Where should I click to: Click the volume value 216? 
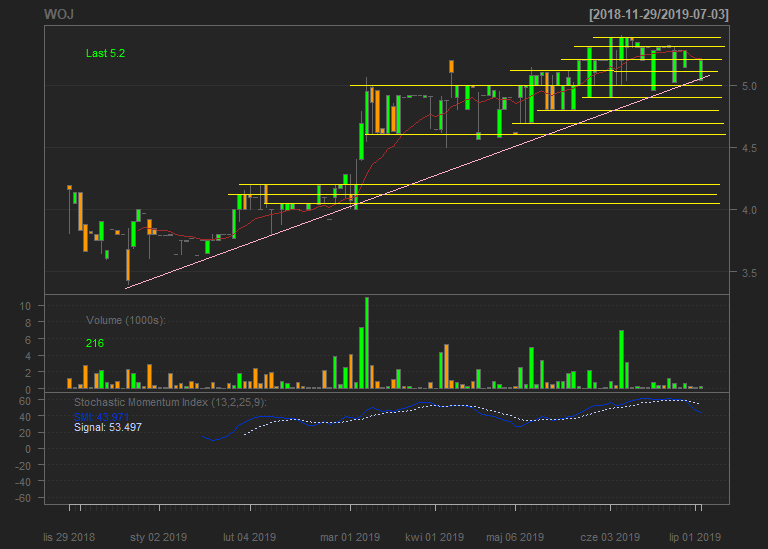point(95,343)
